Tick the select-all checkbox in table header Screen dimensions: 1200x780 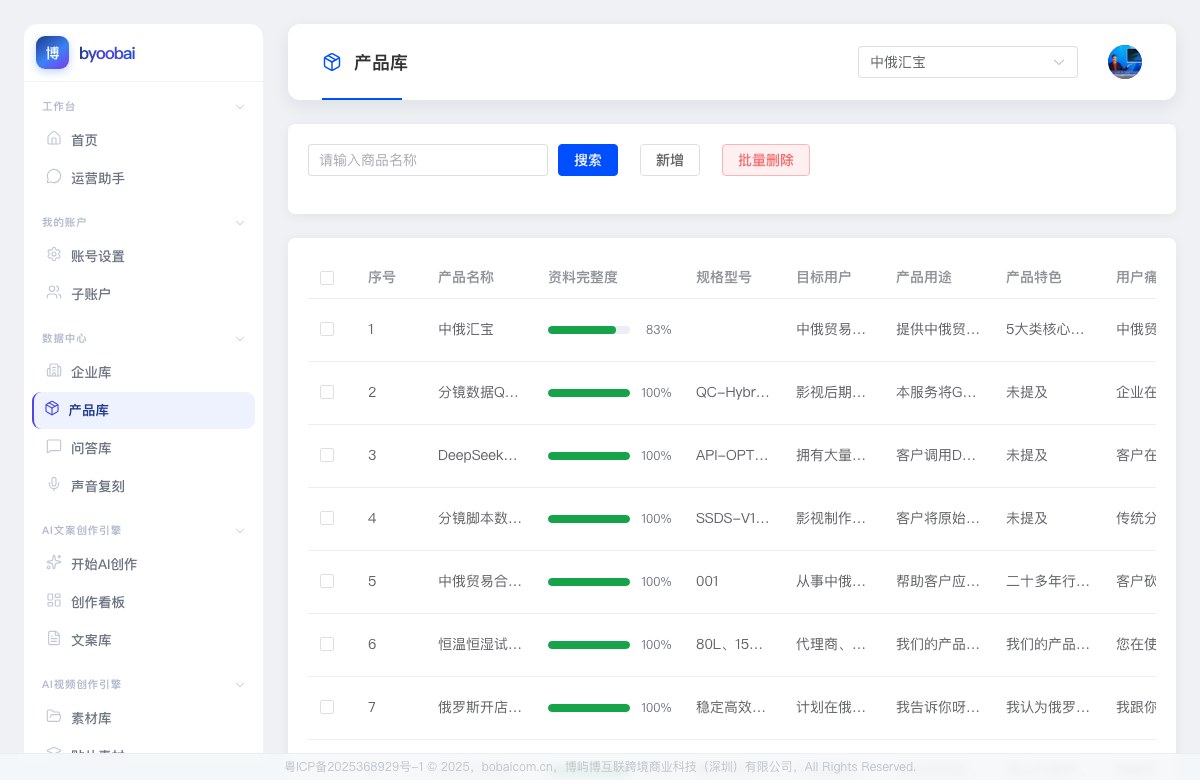click(x=327, y=277)
